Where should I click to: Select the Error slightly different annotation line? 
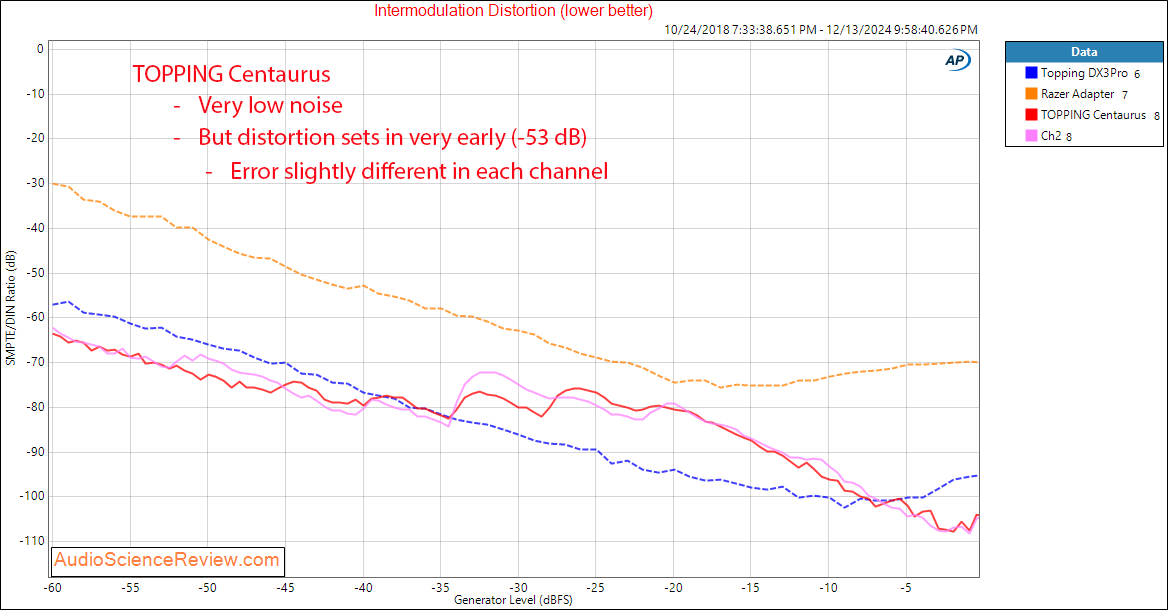[x=419, y=171]
